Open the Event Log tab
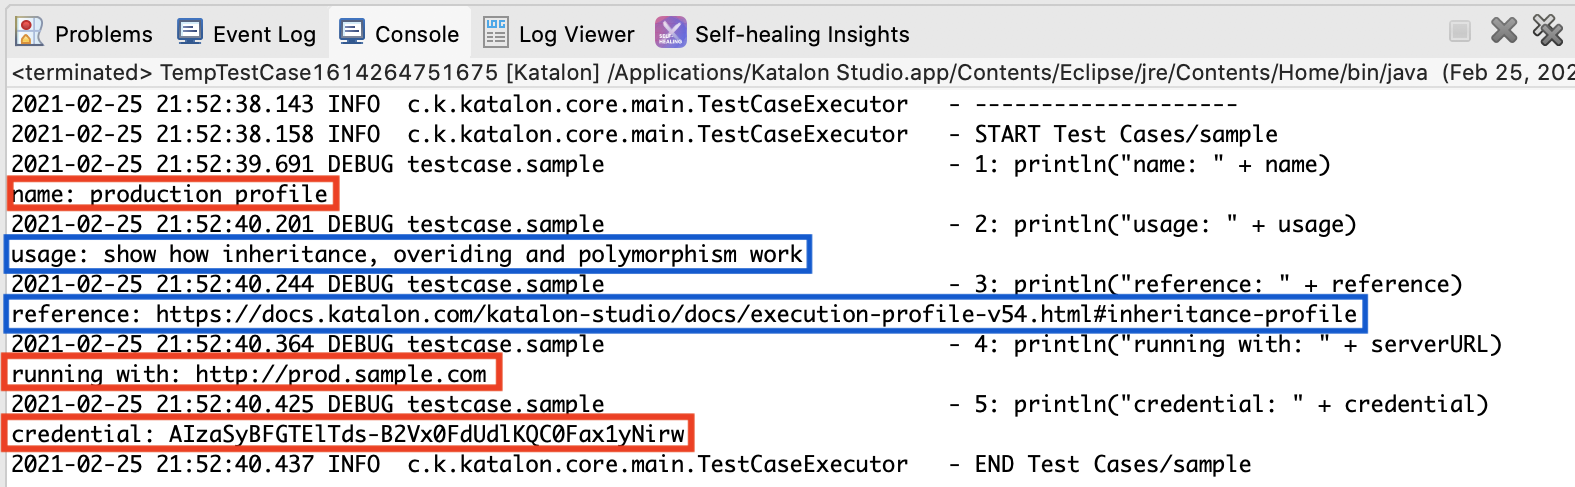Screen dimensions: 1575x487 tap(264, 34)
